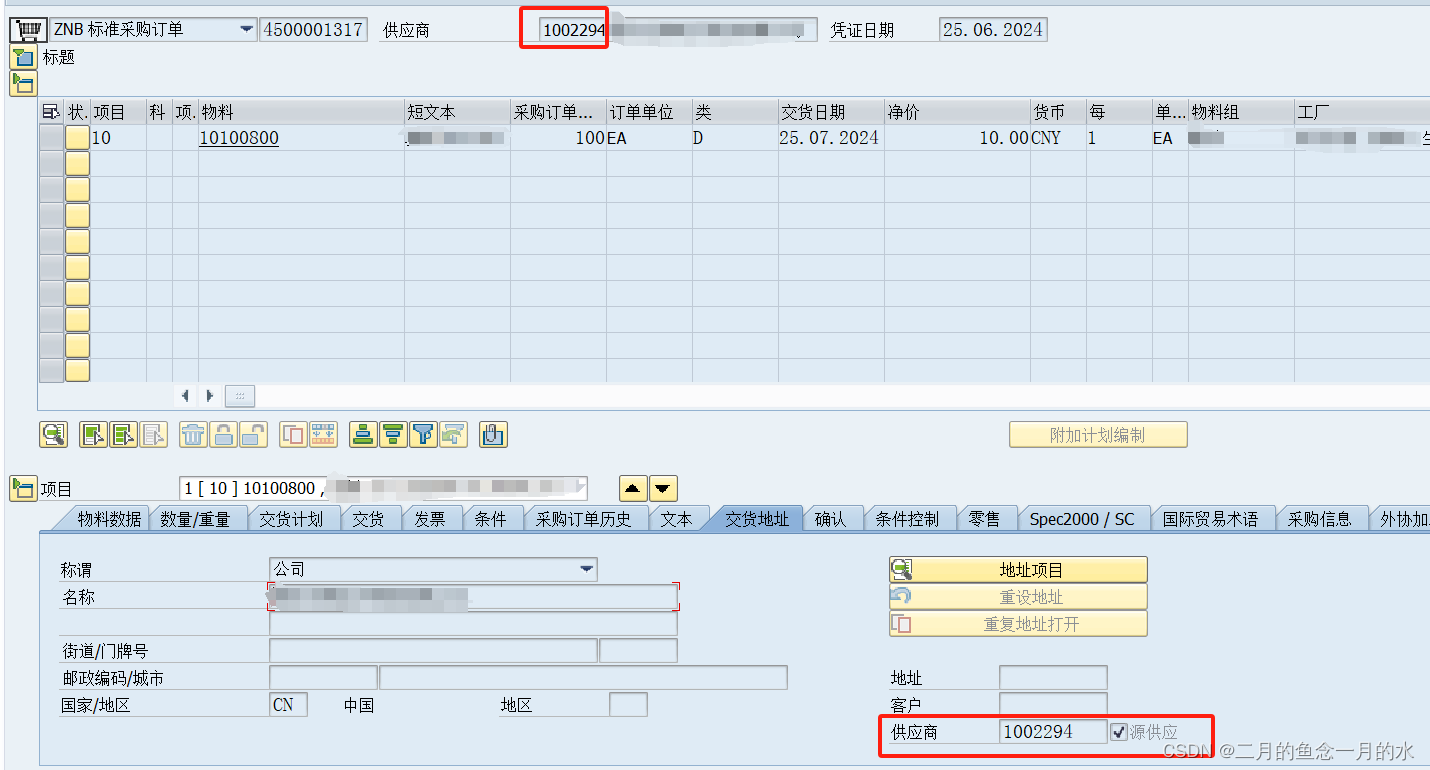1430x770 pixels.
Task: Open the 确认 tab
Action: coord(830,519)
